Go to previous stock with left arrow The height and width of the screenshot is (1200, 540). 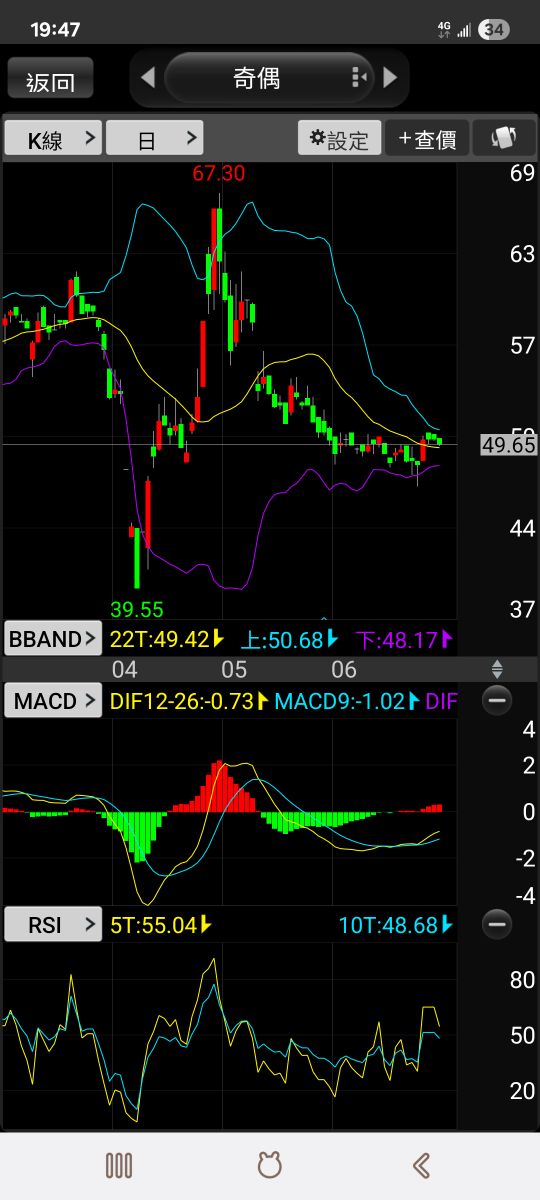[x=148, y=78]
